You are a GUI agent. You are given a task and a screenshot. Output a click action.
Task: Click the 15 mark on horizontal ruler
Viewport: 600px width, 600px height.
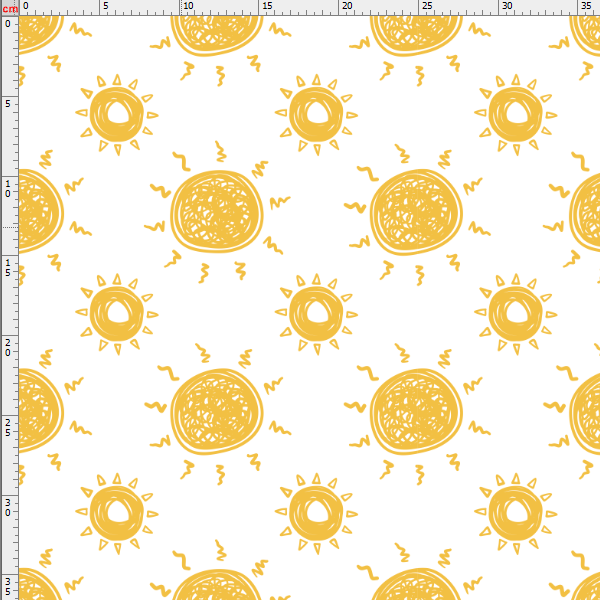point(267,6)
